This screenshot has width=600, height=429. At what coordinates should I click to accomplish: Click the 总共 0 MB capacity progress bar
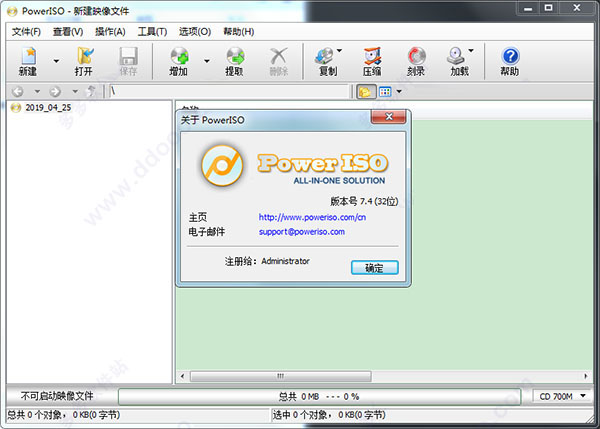pyautogui.click(x=319, y=396)
